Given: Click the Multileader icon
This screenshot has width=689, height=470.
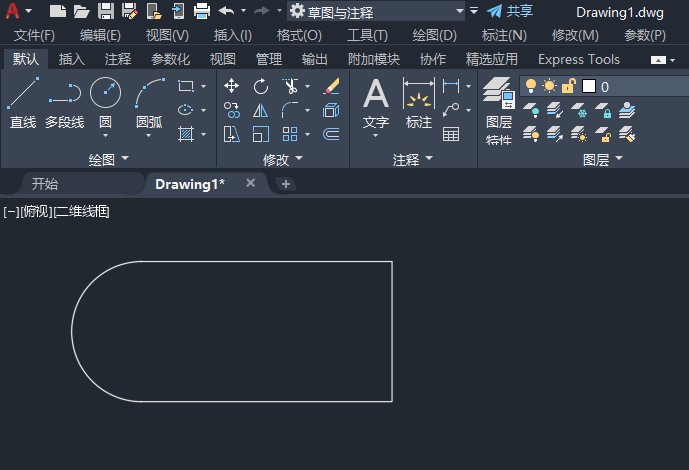Looking at the screenshot, I should pyautogui.click(x=451, y=110).
